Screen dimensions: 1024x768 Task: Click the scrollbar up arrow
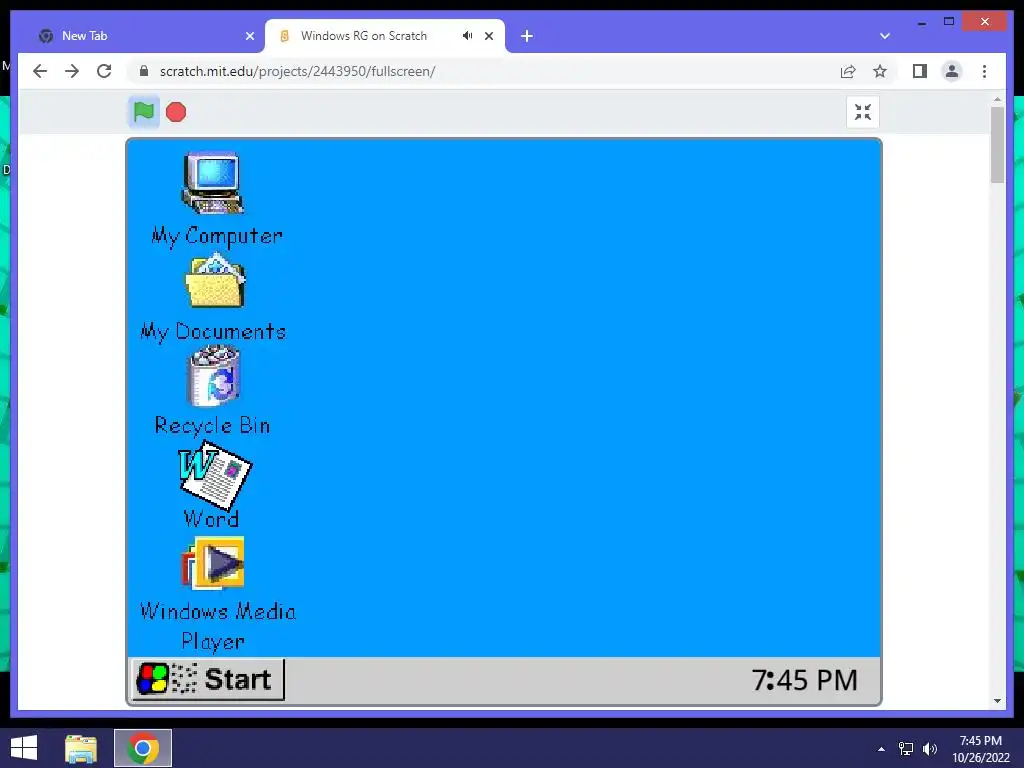997,99
